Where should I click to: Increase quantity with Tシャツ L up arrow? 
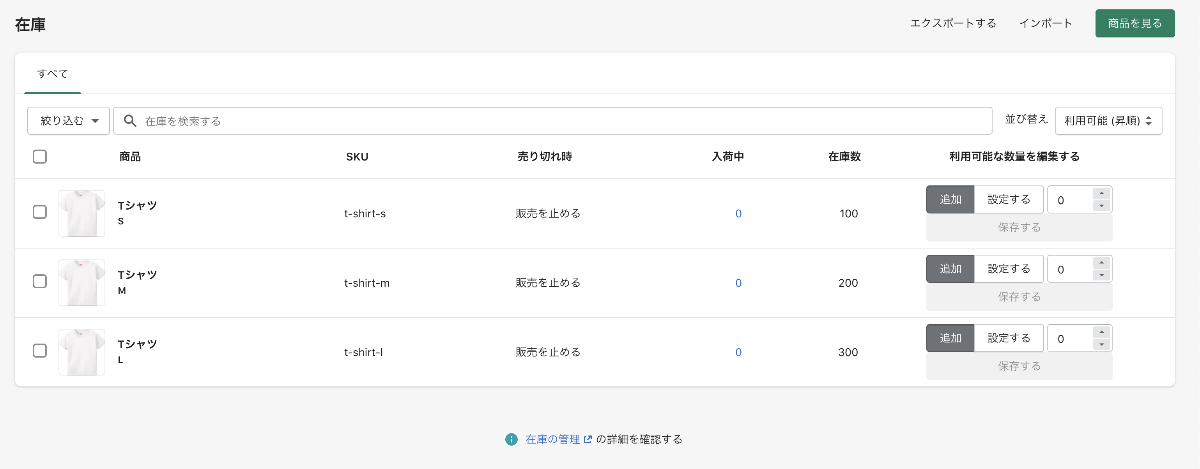1101,332
